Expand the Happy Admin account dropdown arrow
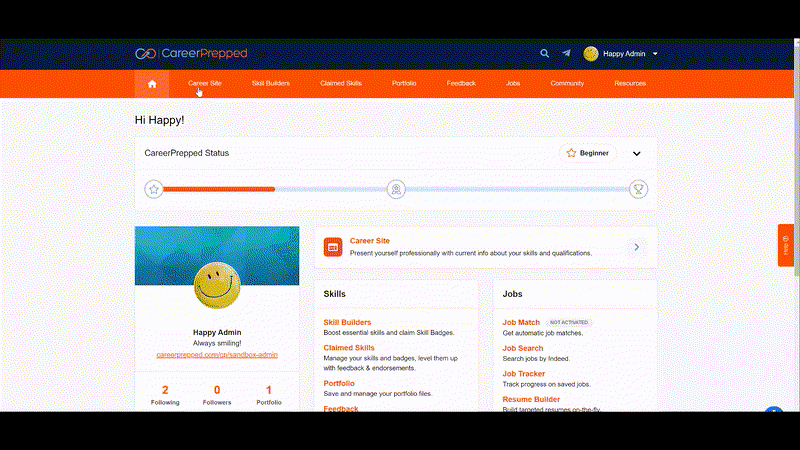Screen dimensions: 800x450 point(655,54)
